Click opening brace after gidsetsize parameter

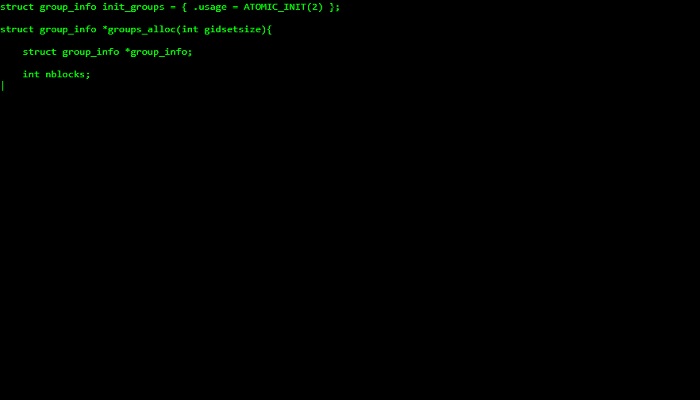coord(269,29)
